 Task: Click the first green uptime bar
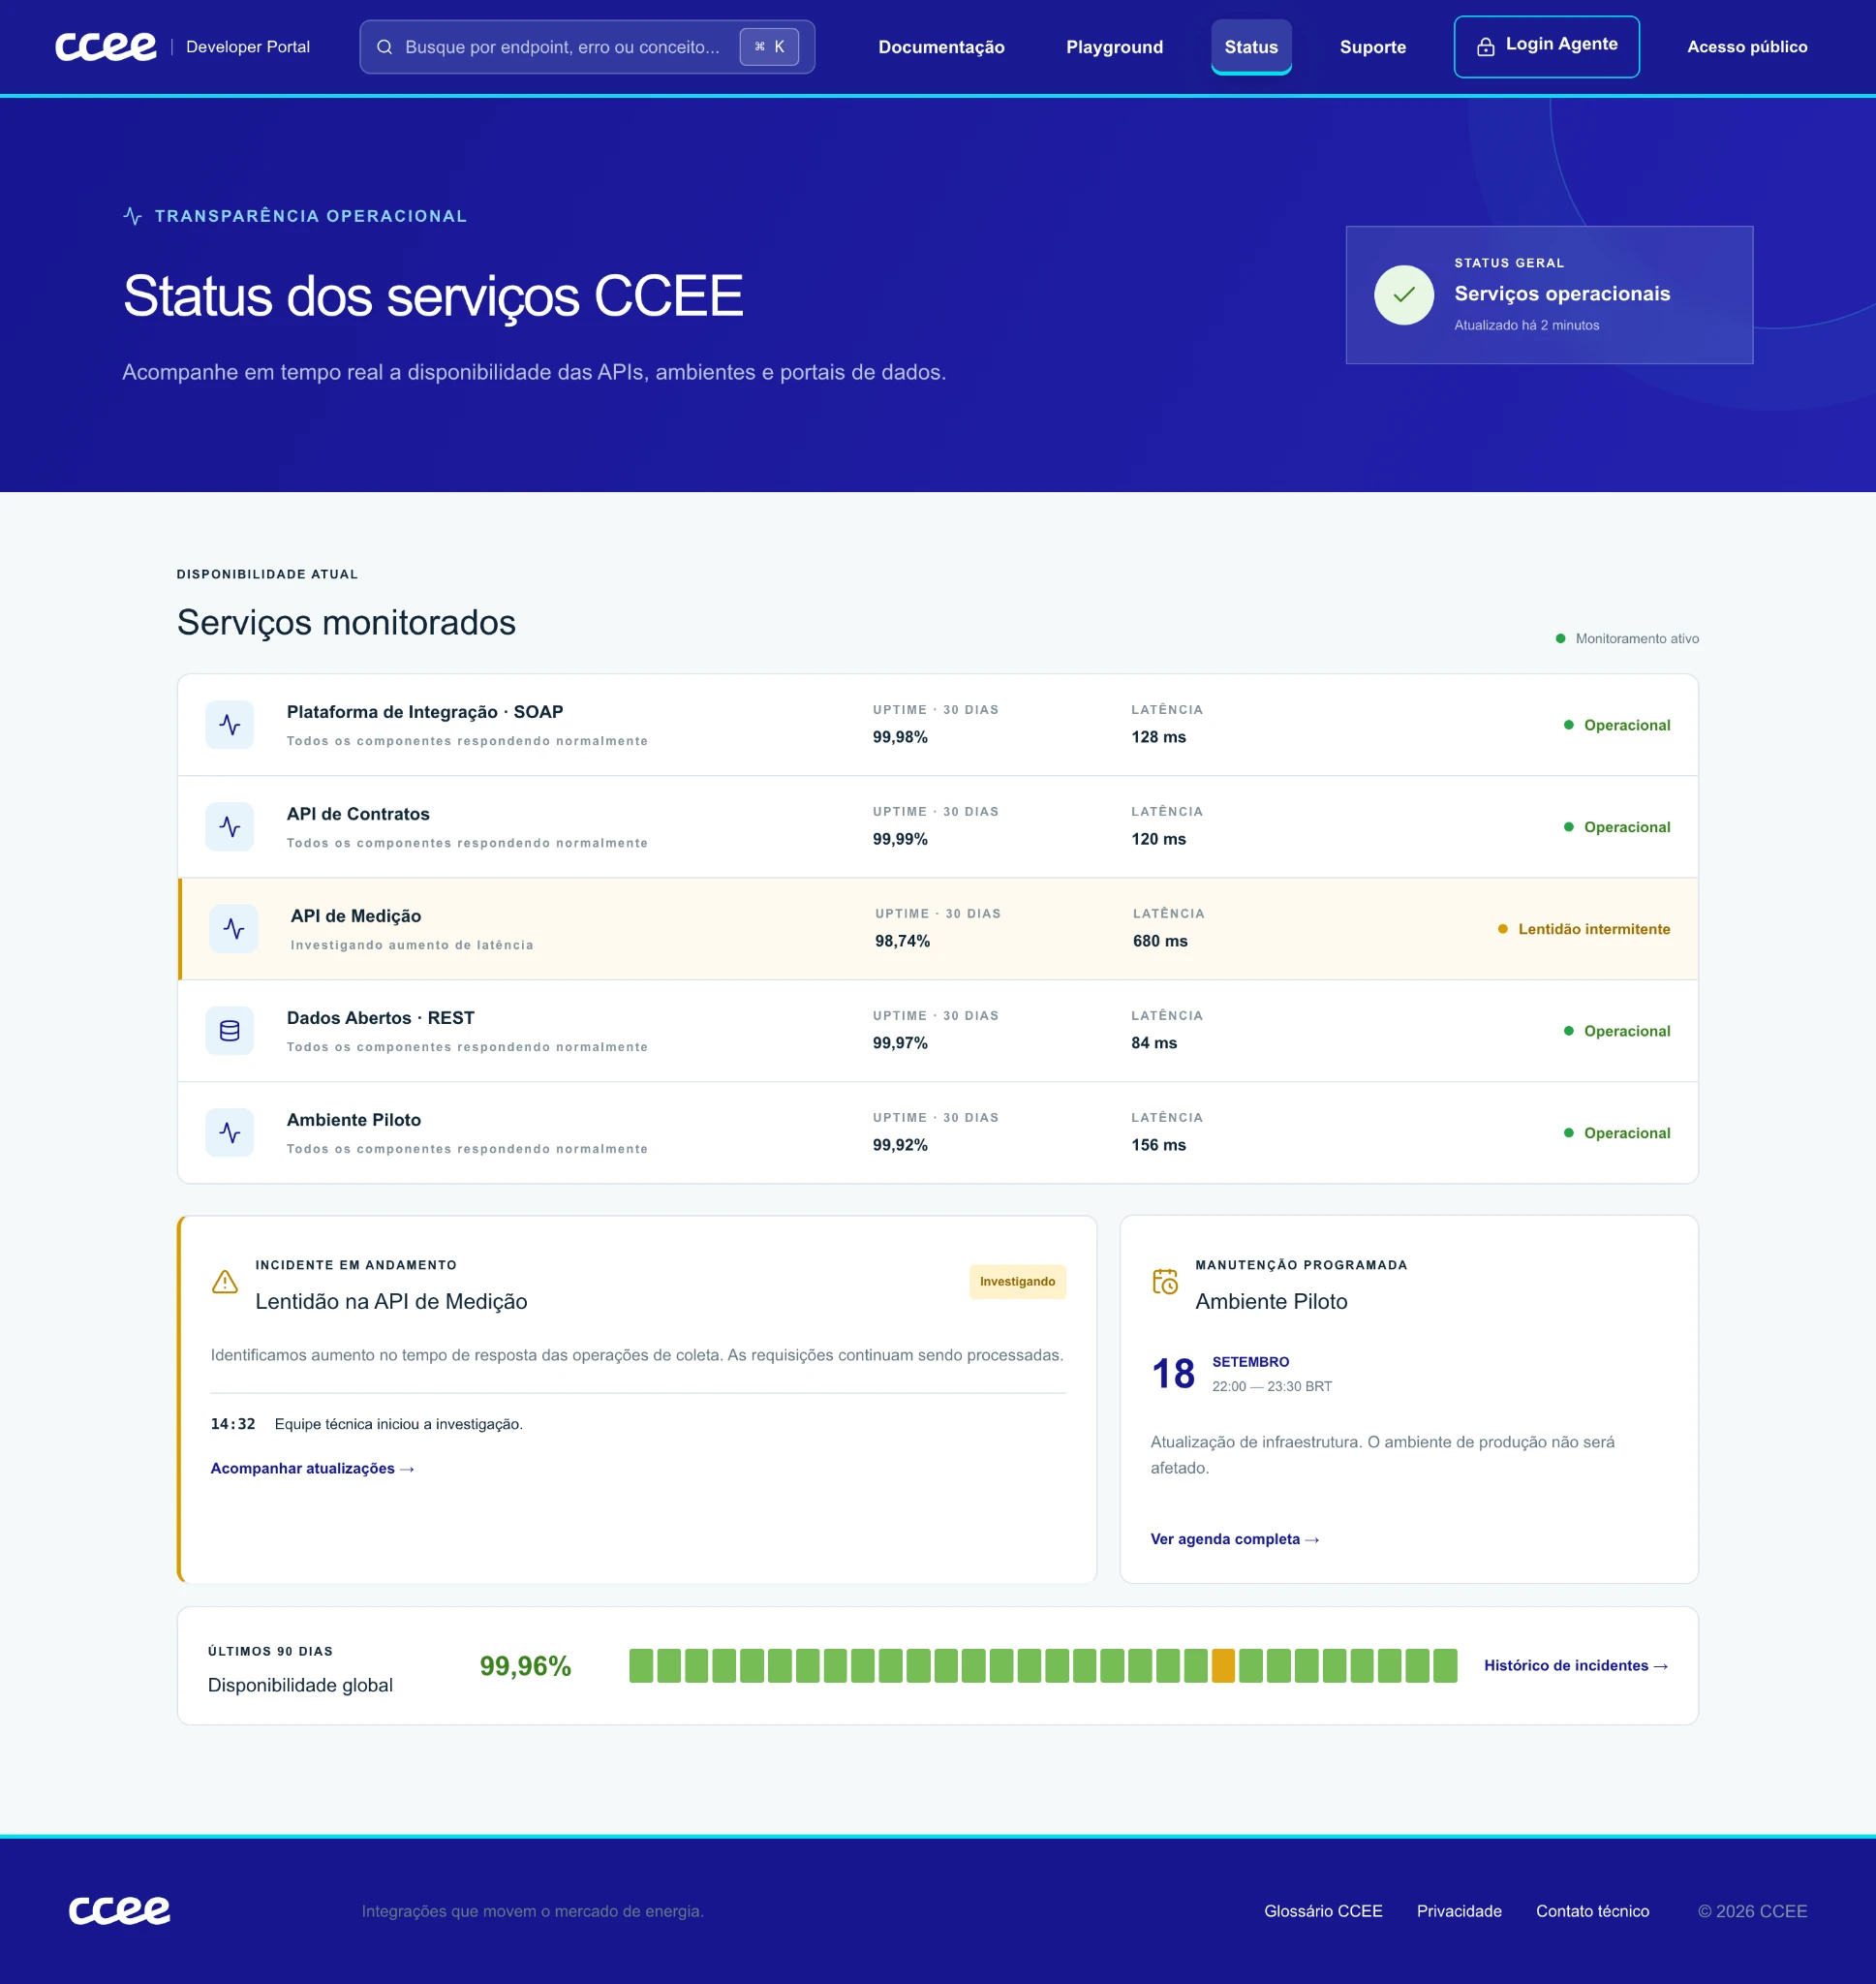[x=641, y=1666]
